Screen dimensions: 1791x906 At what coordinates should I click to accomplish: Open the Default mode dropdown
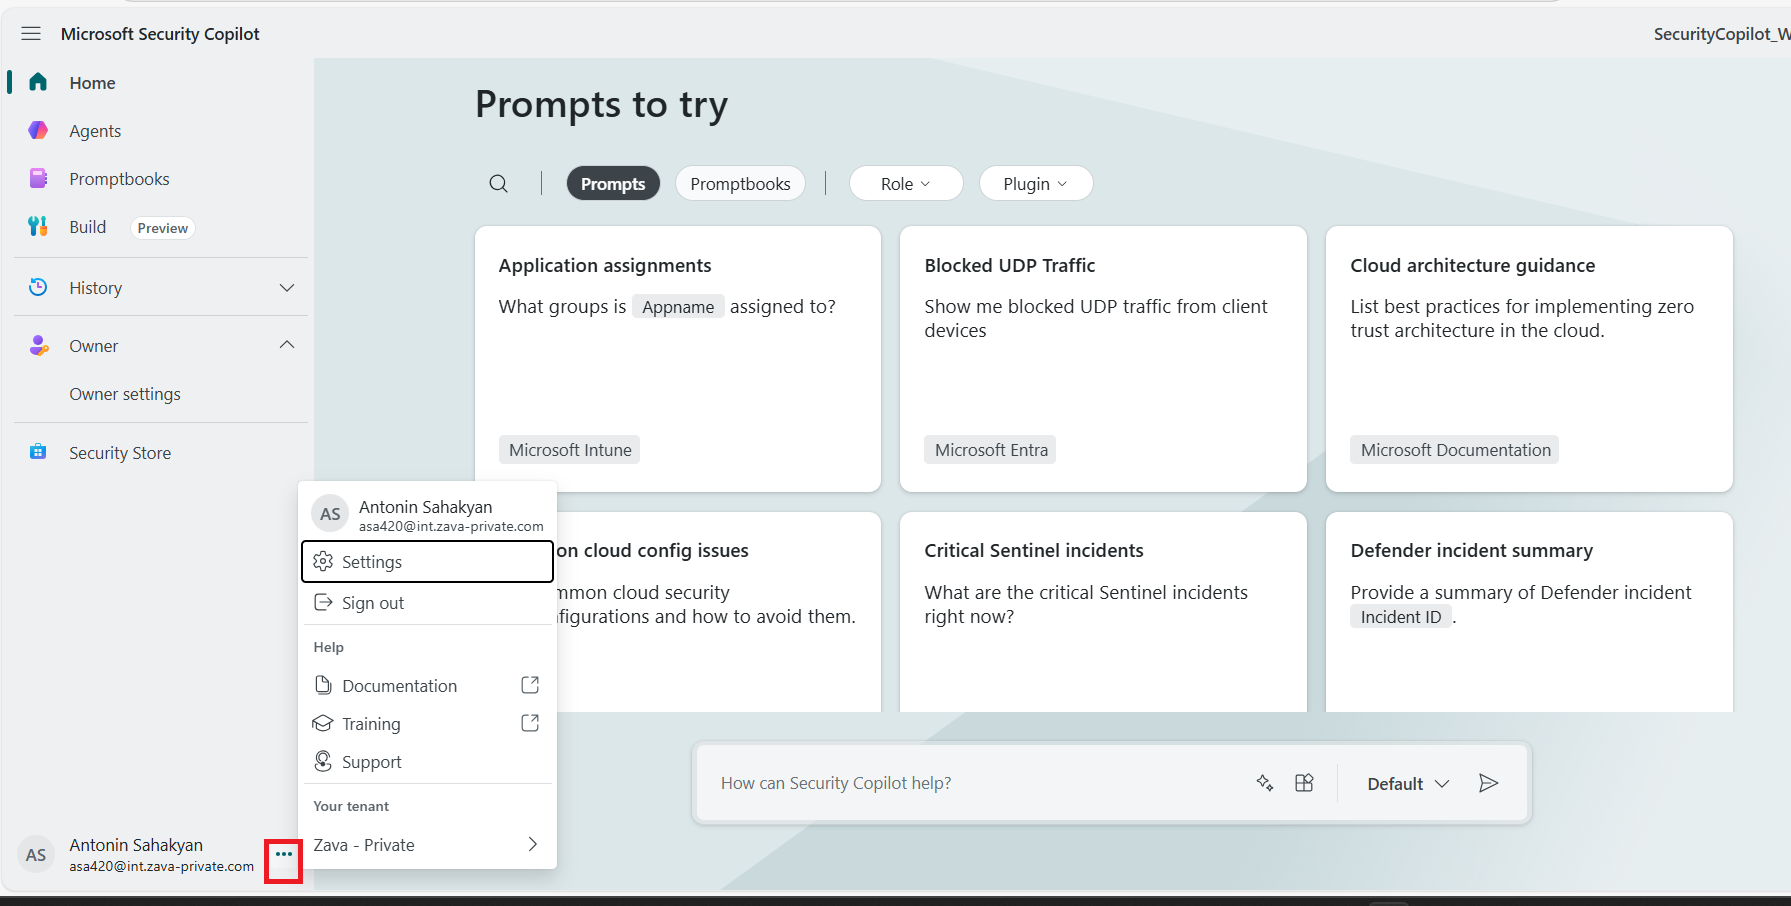1405,783
